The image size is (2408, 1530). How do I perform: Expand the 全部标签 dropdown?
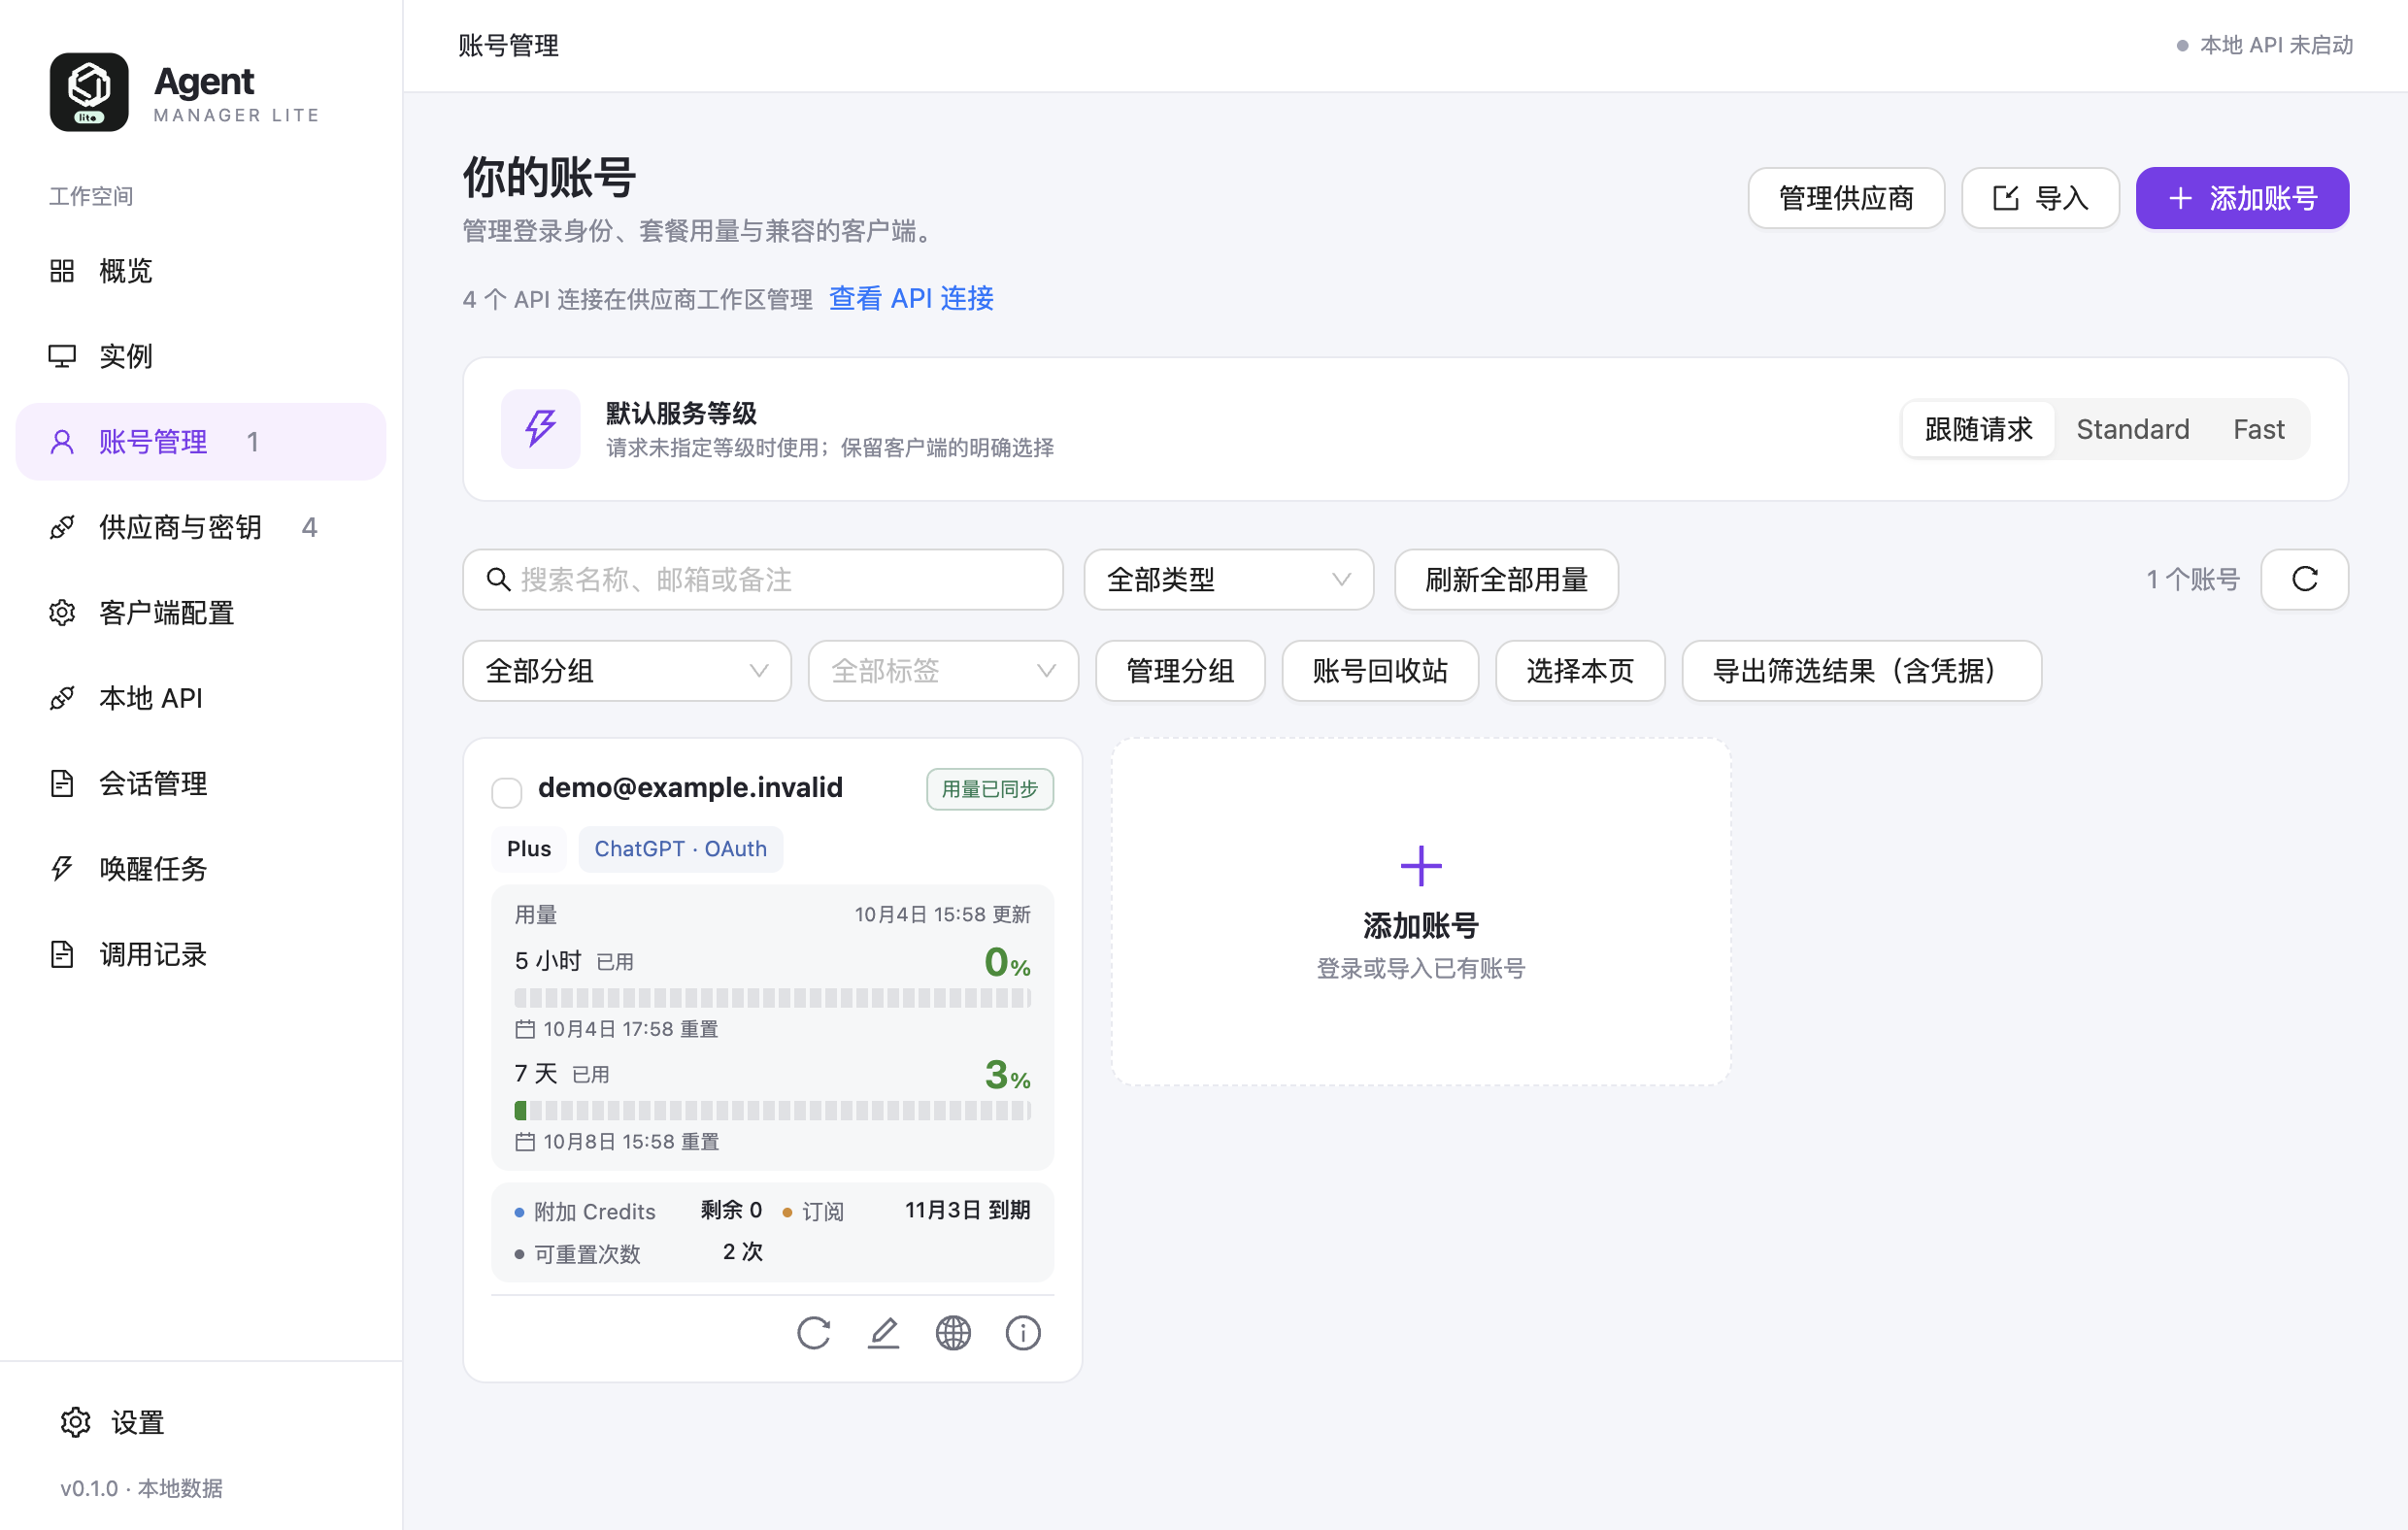tap(943, 671)
